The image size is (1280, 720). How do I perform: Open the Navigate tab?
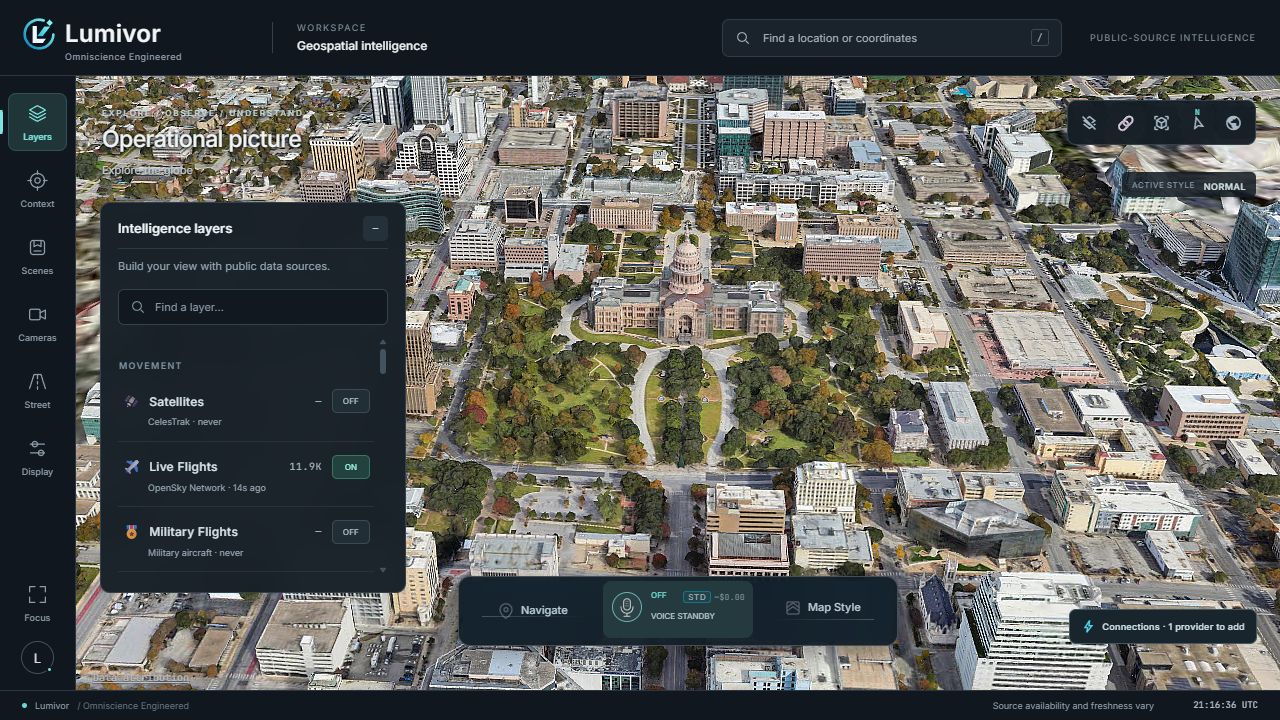click(x=534, y=610)
